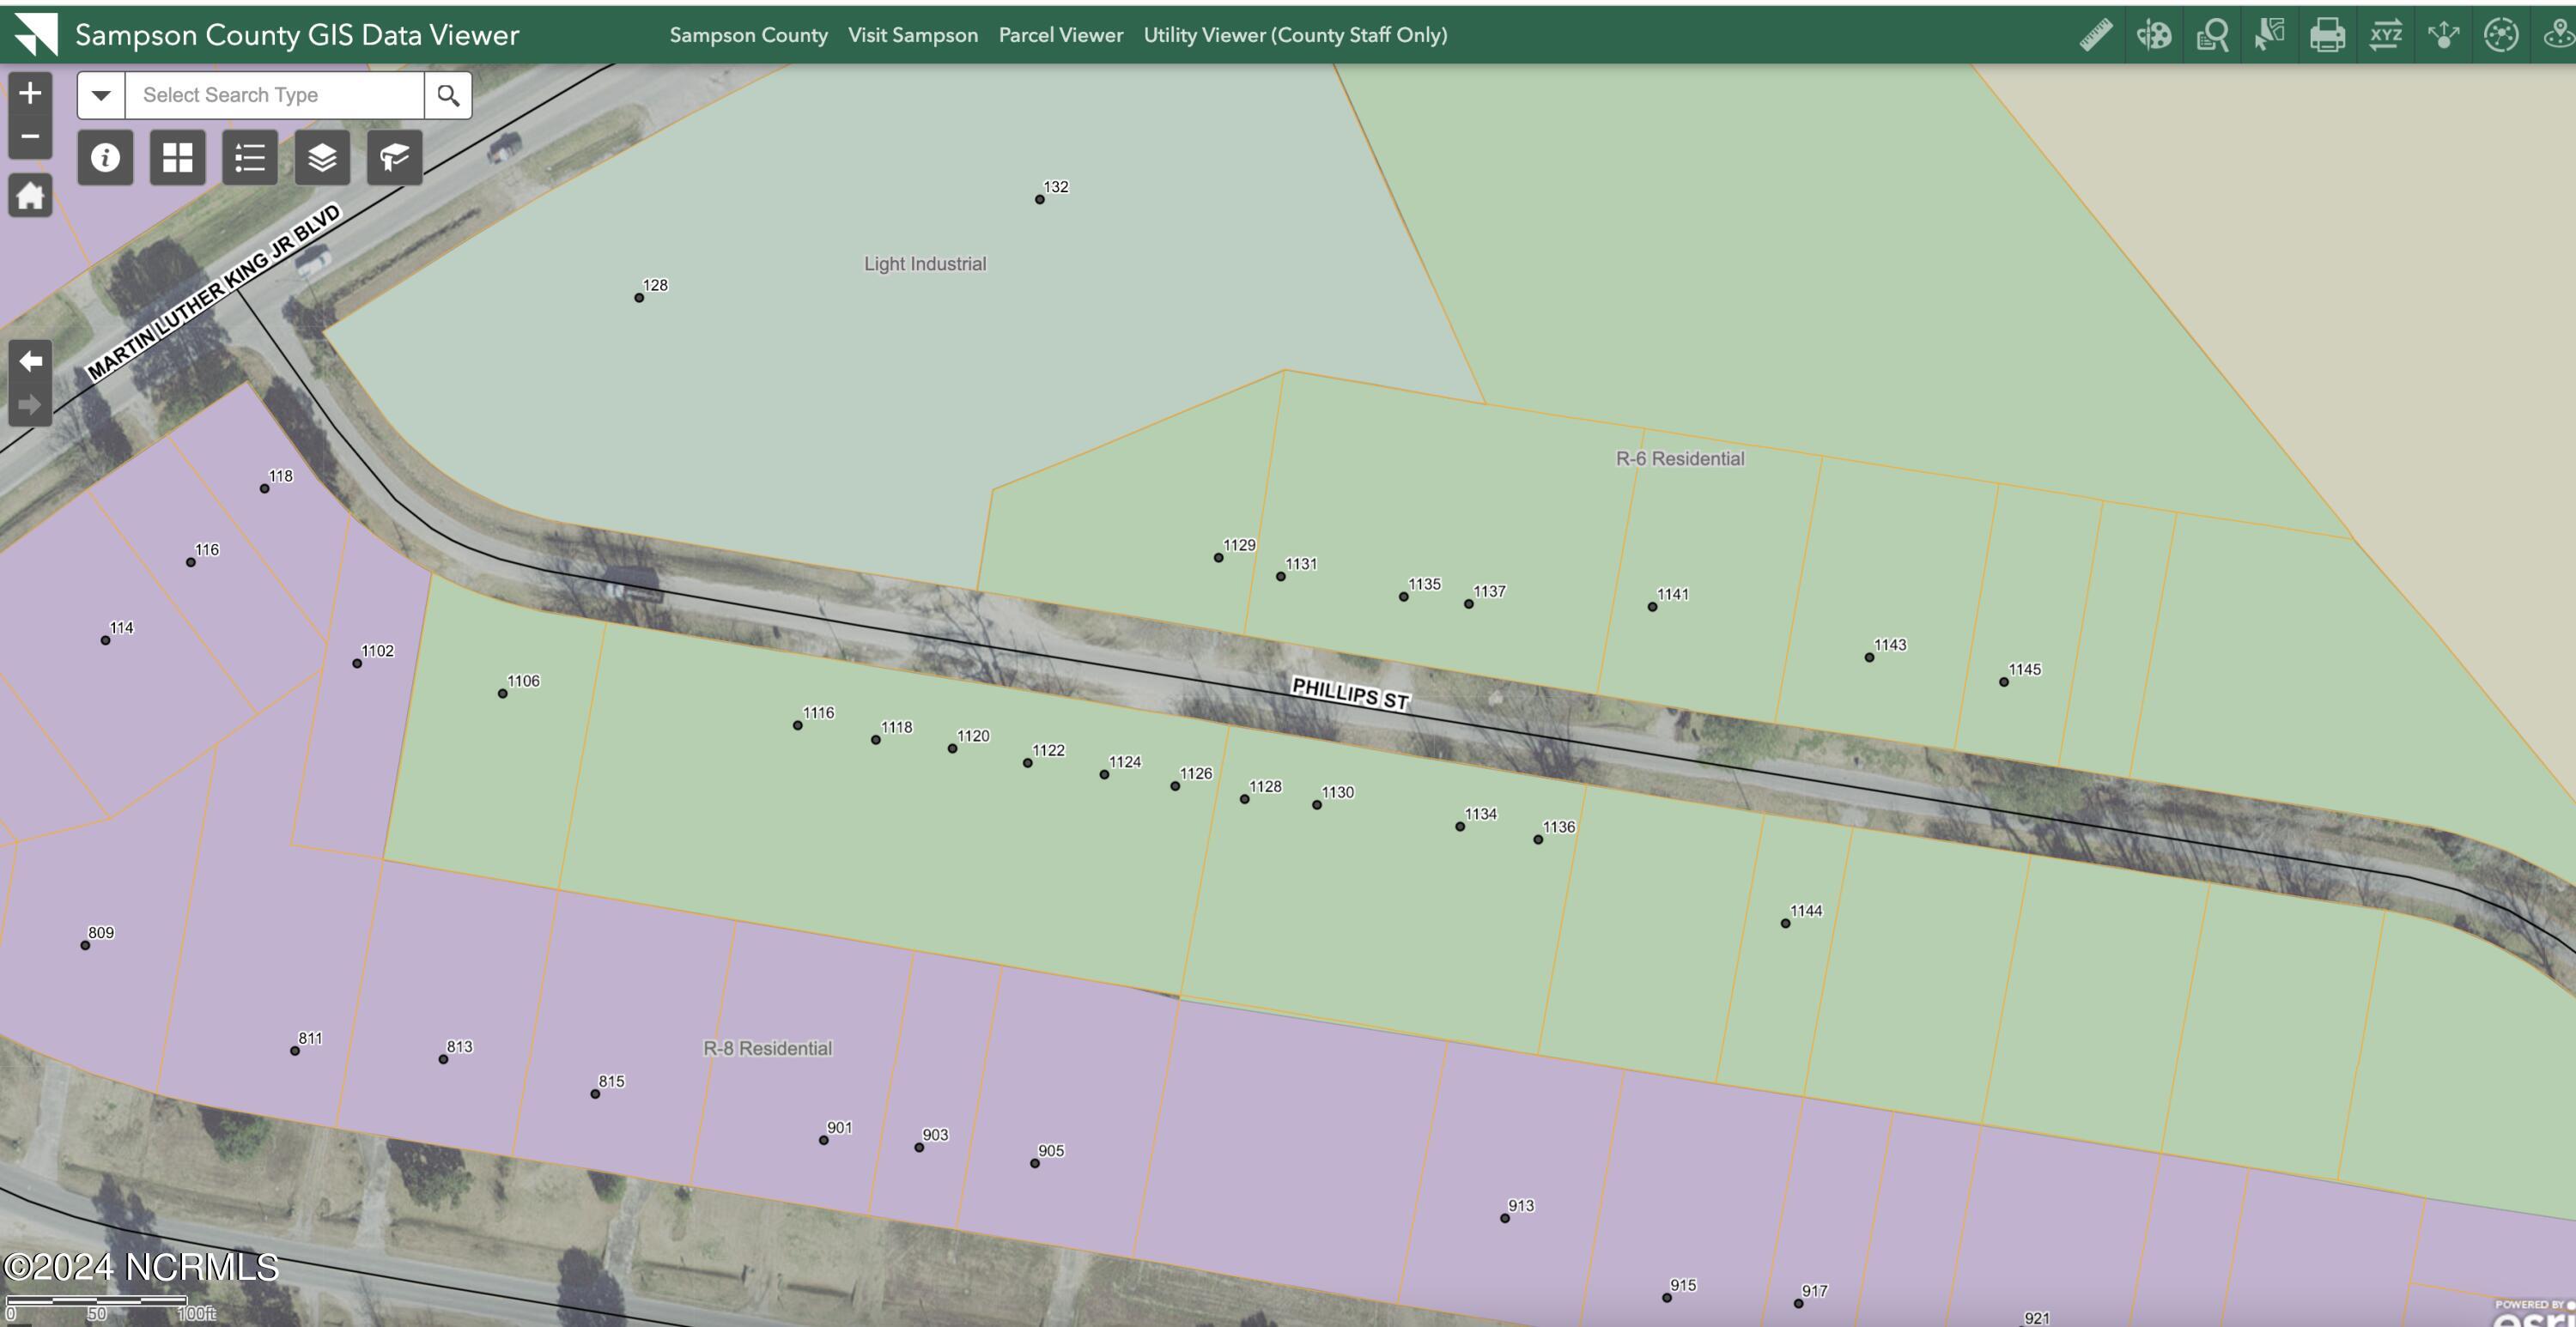Click the search magnifier button
This screenshot has width=2576, height=1327.
[448, 95]
